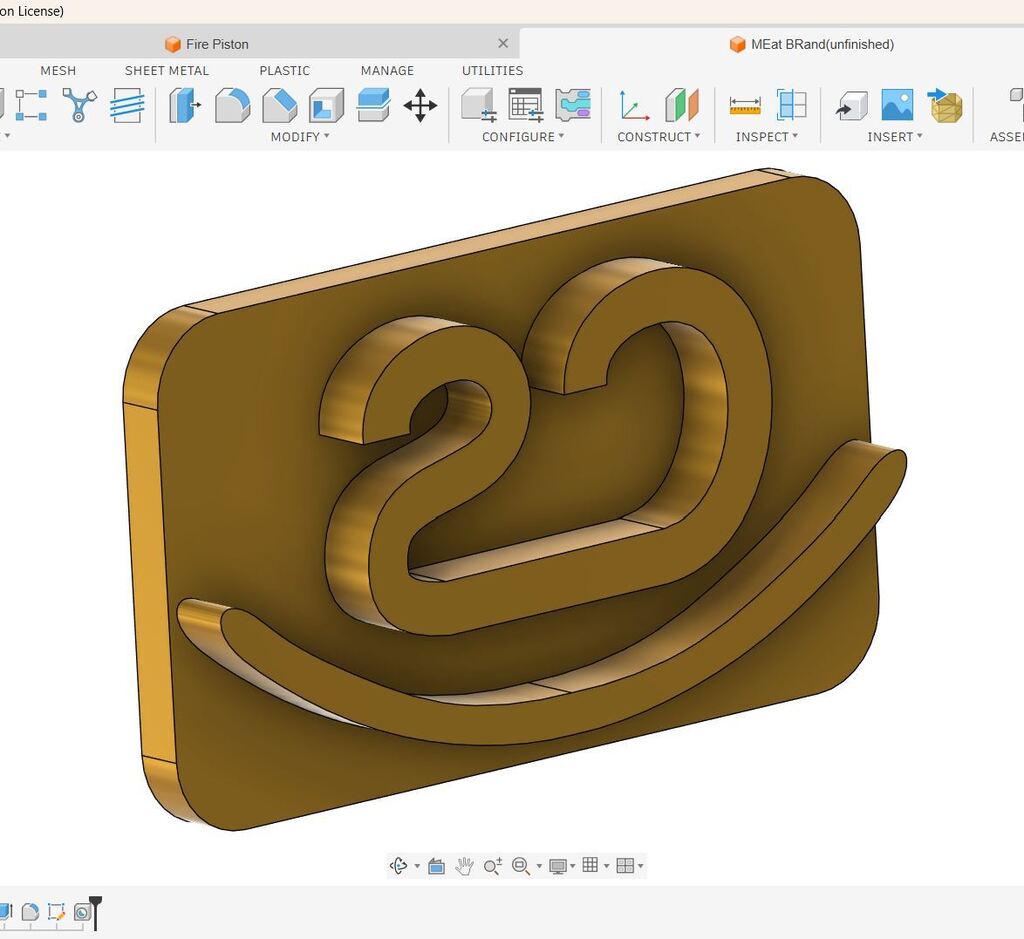Screen dimensions: 1024x939
Task: Select the Midplane construct icon
Action: 682,105
